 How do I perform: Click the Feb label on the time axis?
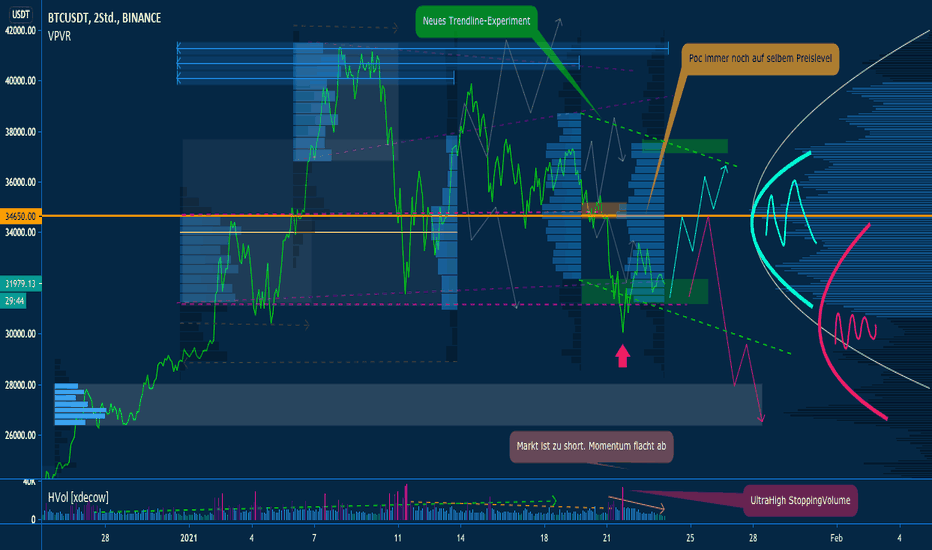tap(836, 538)
